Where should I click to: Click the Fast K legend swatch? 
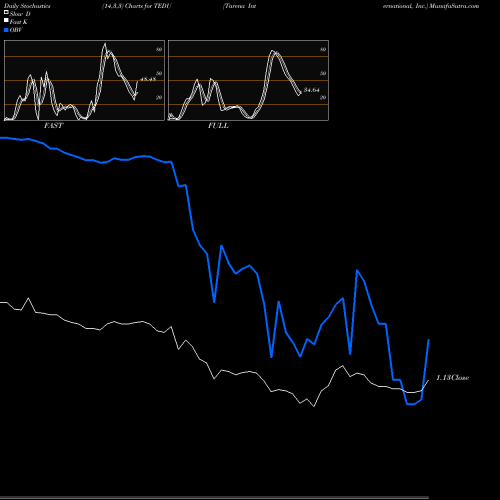click(x=6, y=21)
